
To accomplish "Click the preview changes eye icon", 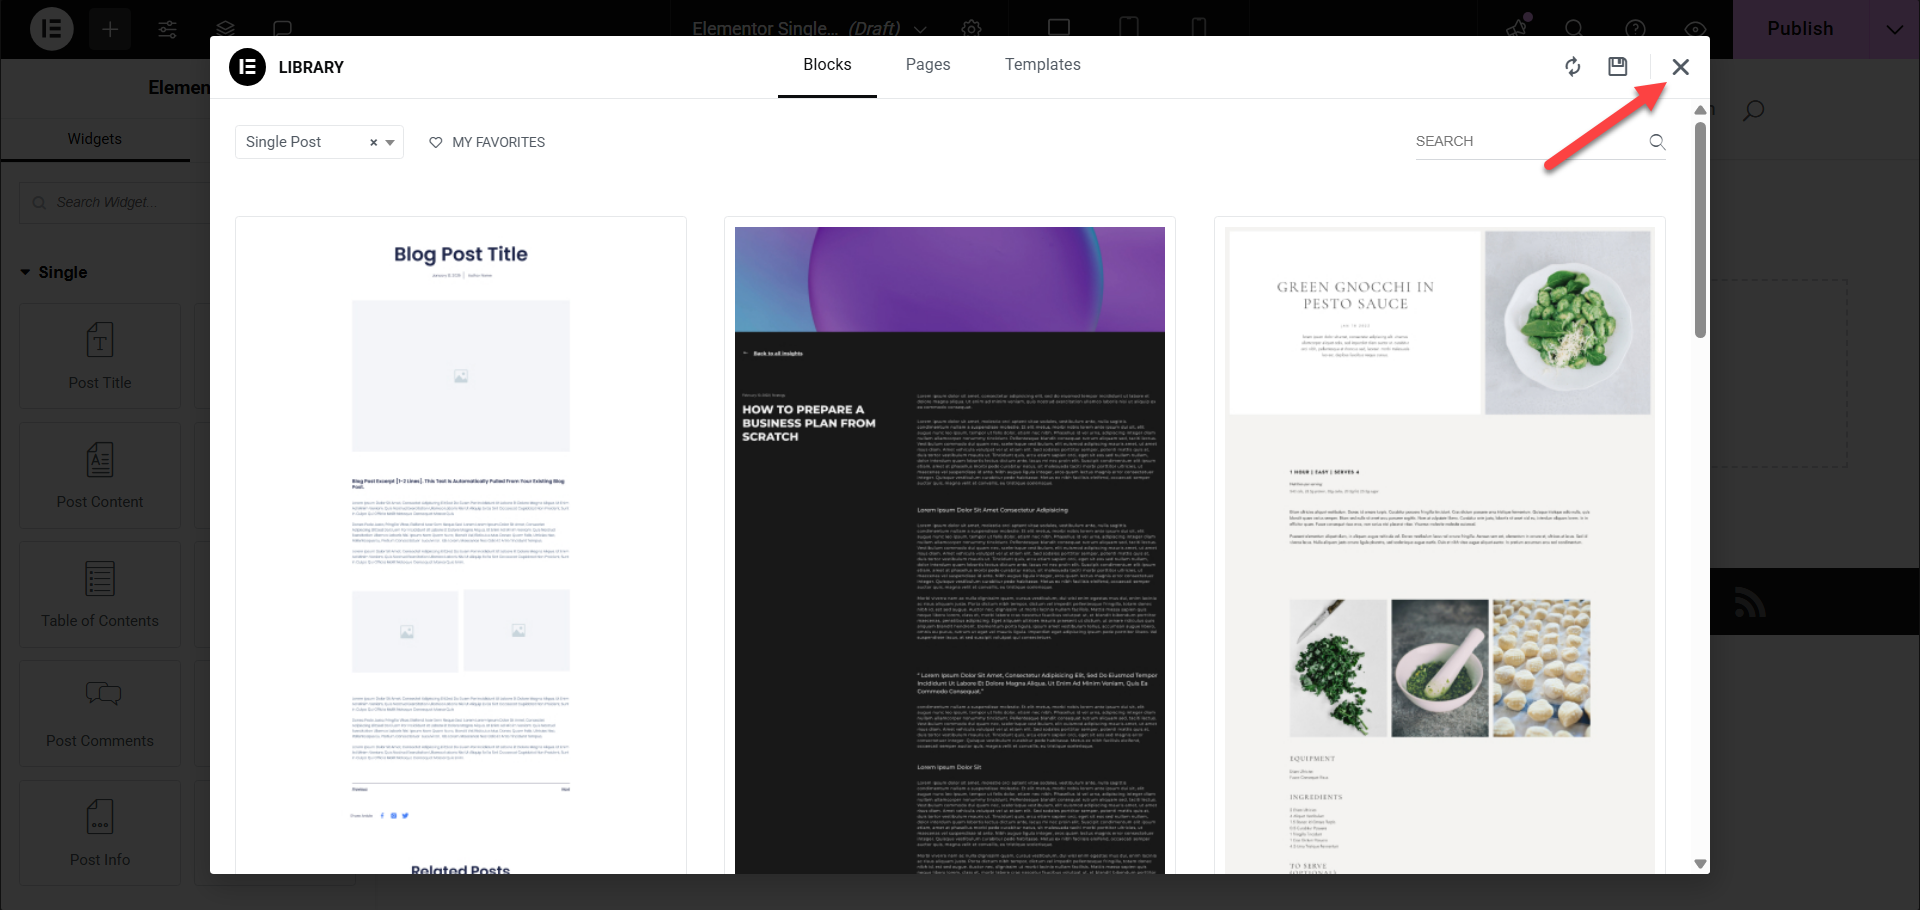I will tap(1695, 29).
